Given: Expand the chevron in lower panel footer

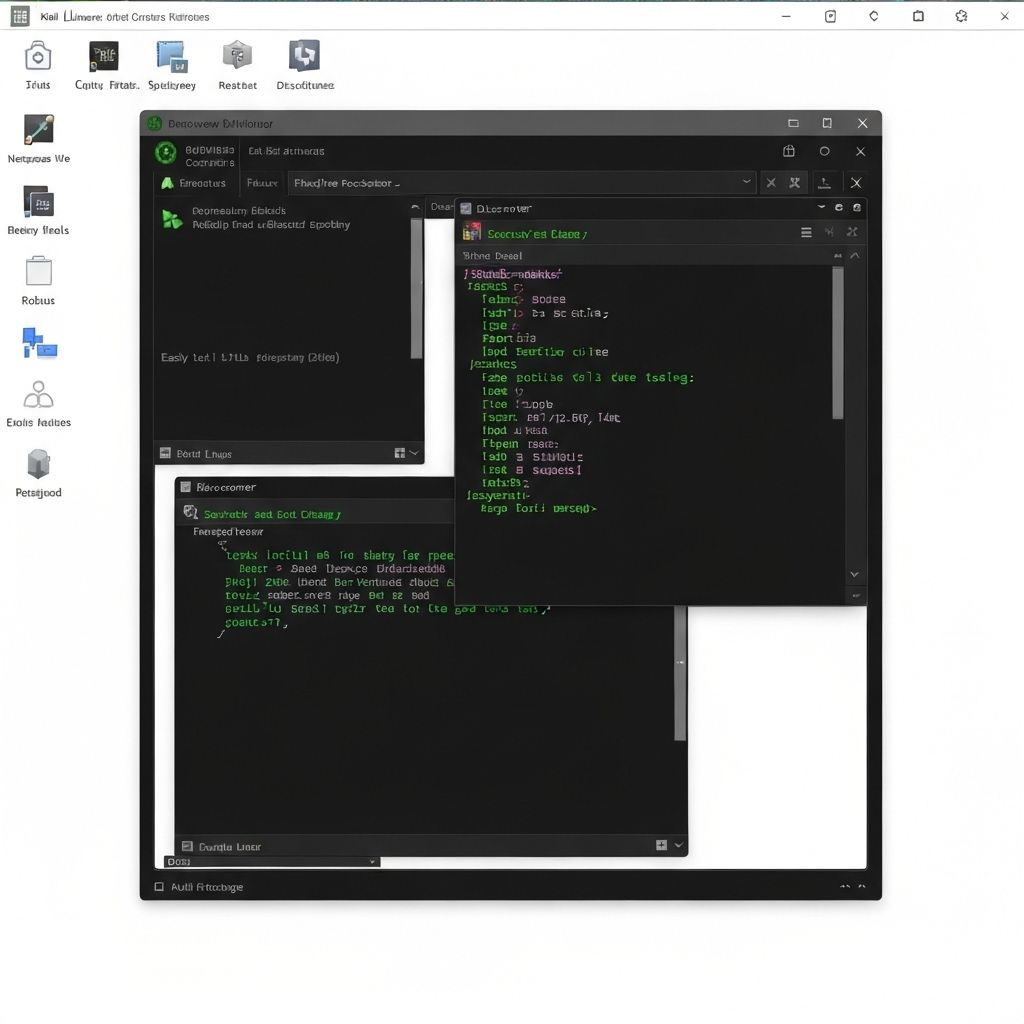Looking at the screenshot, I should tap(679, 846).
